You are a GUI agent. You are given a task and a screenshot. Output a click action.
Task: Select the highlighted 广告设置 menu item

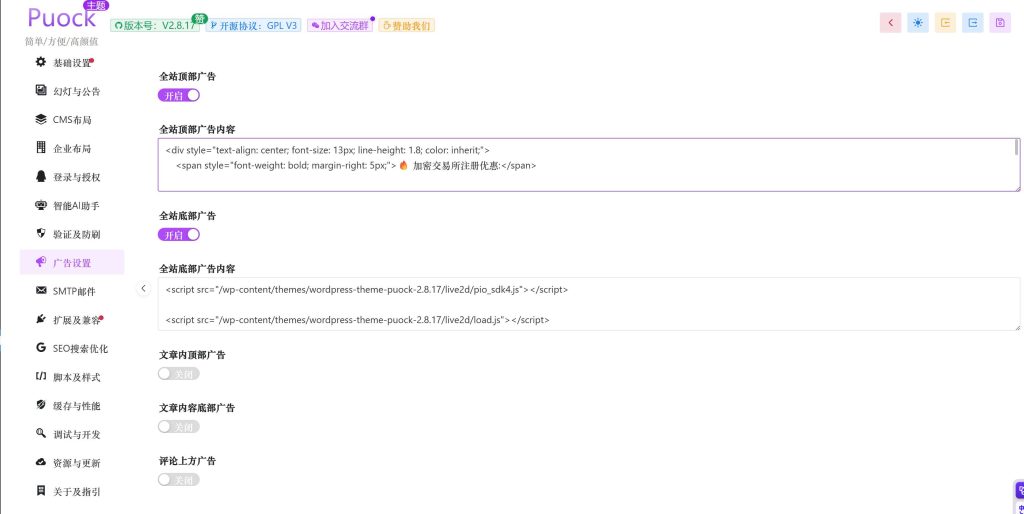(x=72, y=263)
